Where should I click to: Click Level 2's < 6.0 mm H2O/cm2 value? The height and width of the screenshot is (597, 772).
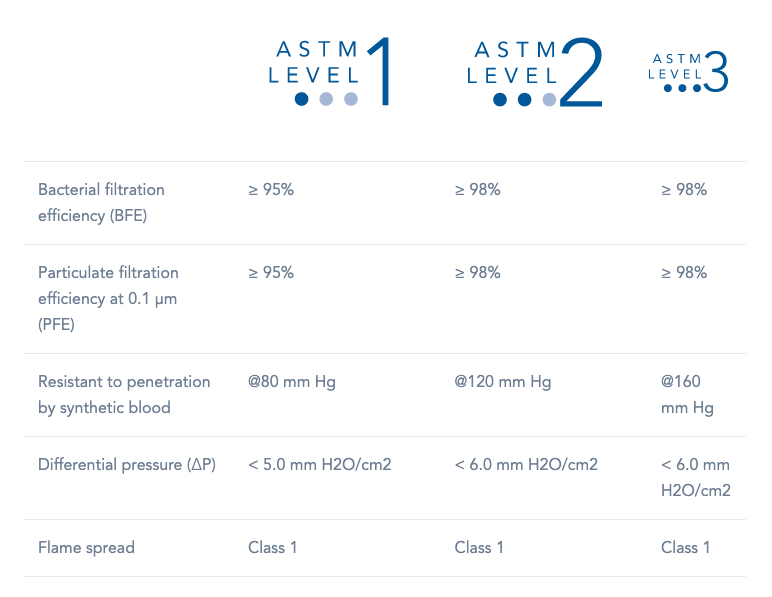(x=526, y=464)
